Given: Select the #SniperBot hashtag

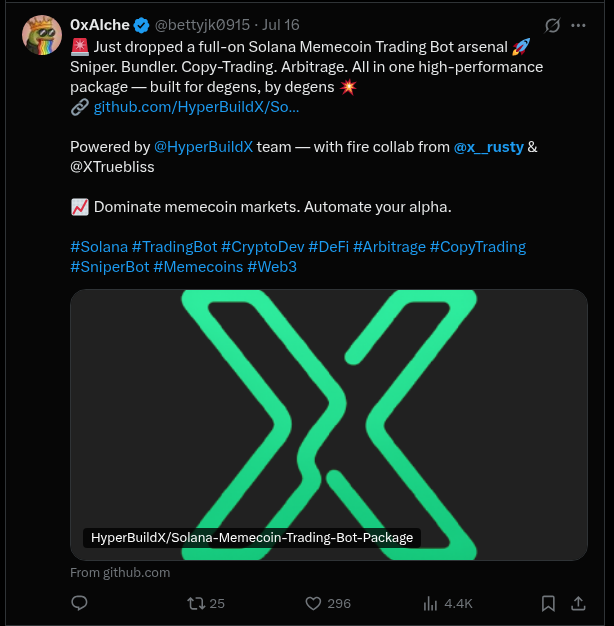Looking at the screenshot, I should 109,267.
